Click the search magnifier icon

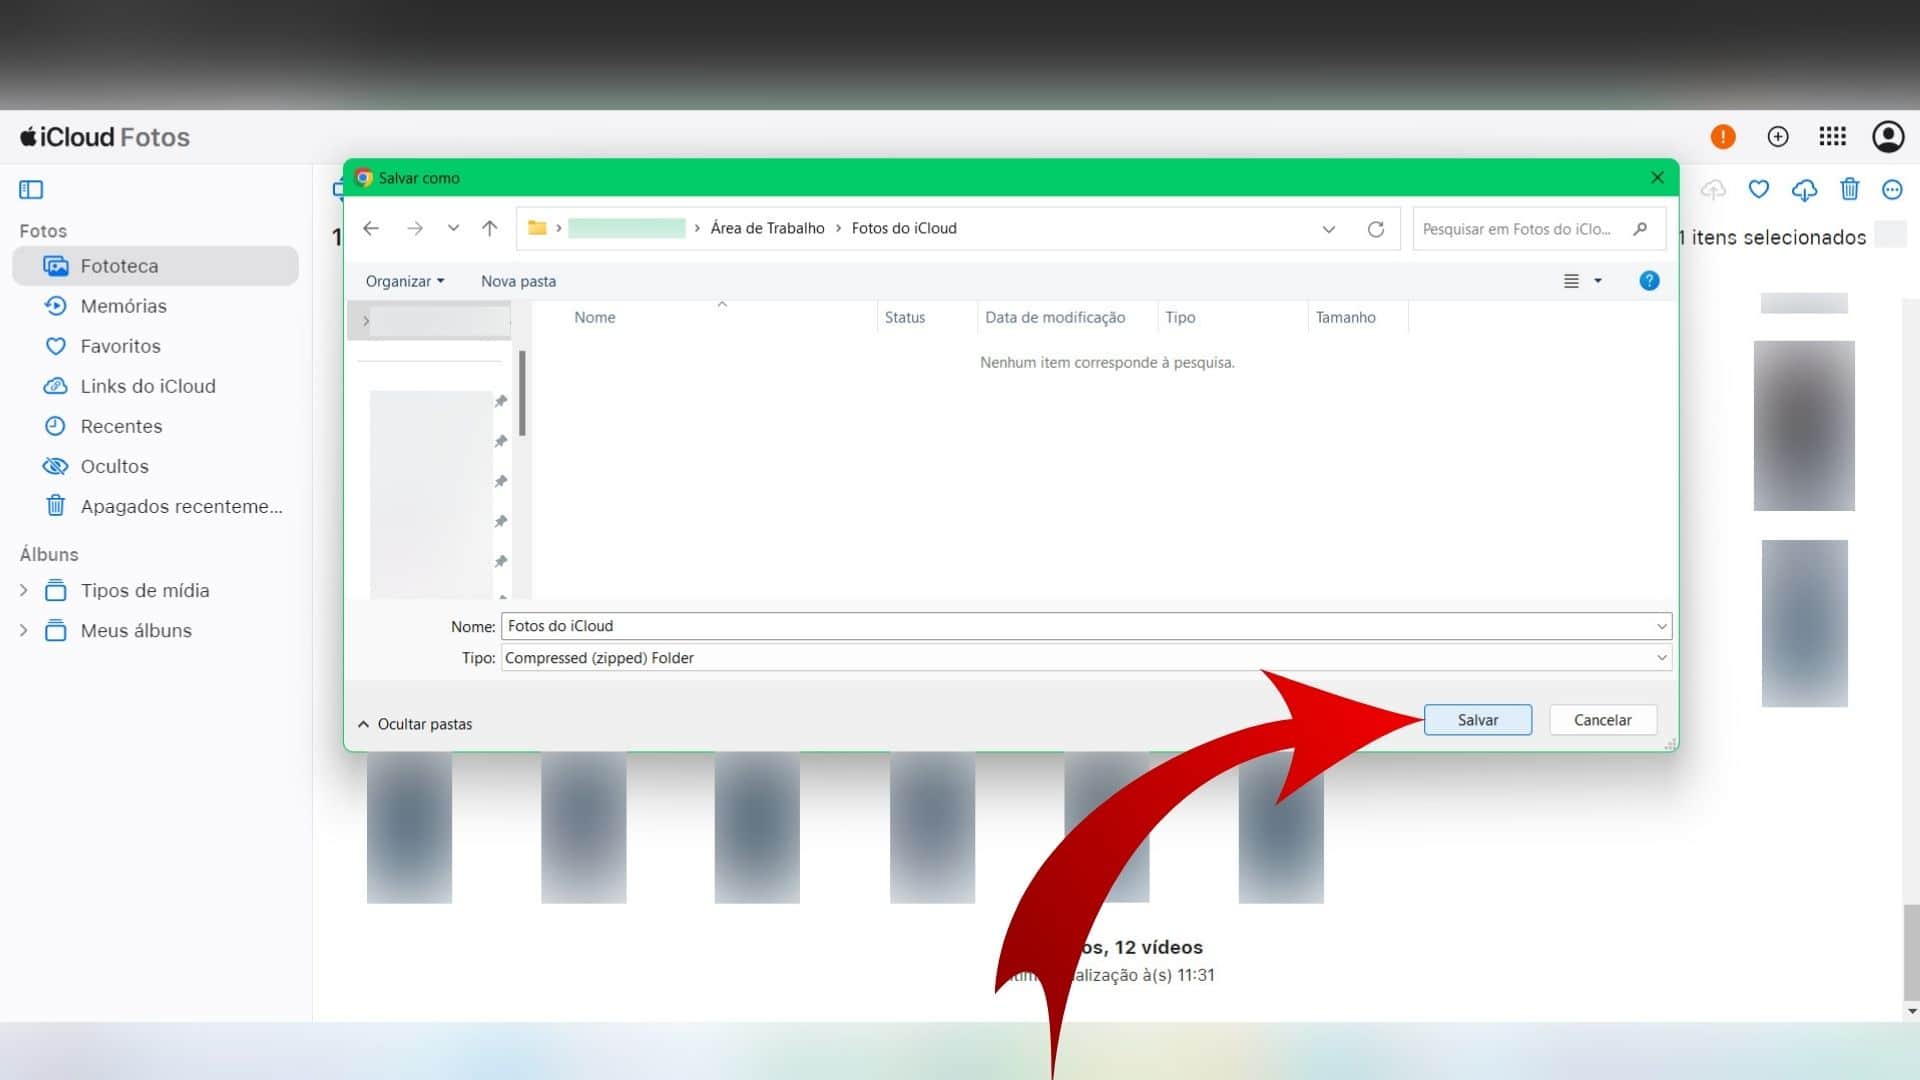point(1640,229)
